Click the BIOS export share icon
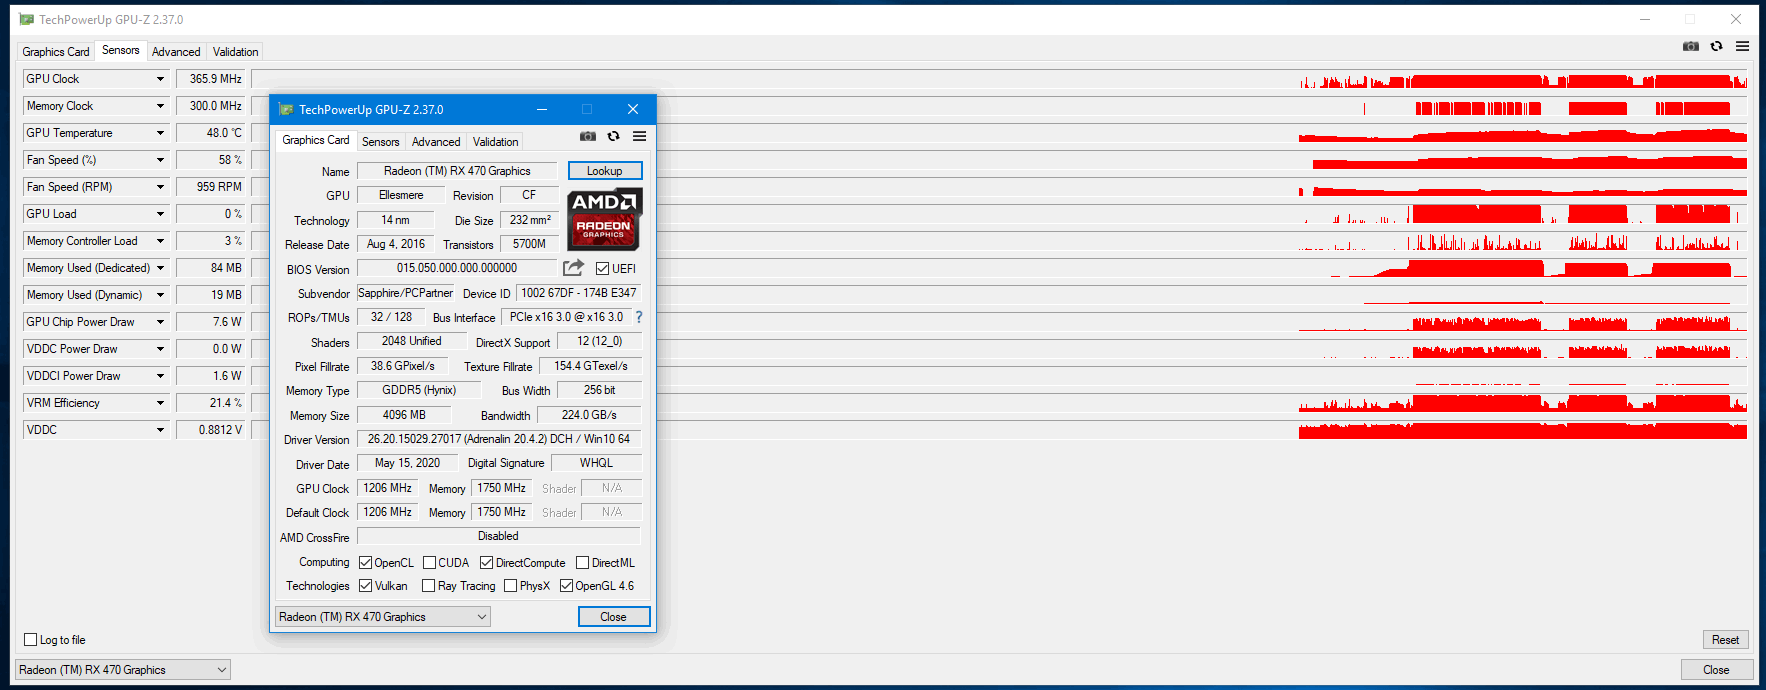The image size is (1766, 690). [x=573, y=268]
